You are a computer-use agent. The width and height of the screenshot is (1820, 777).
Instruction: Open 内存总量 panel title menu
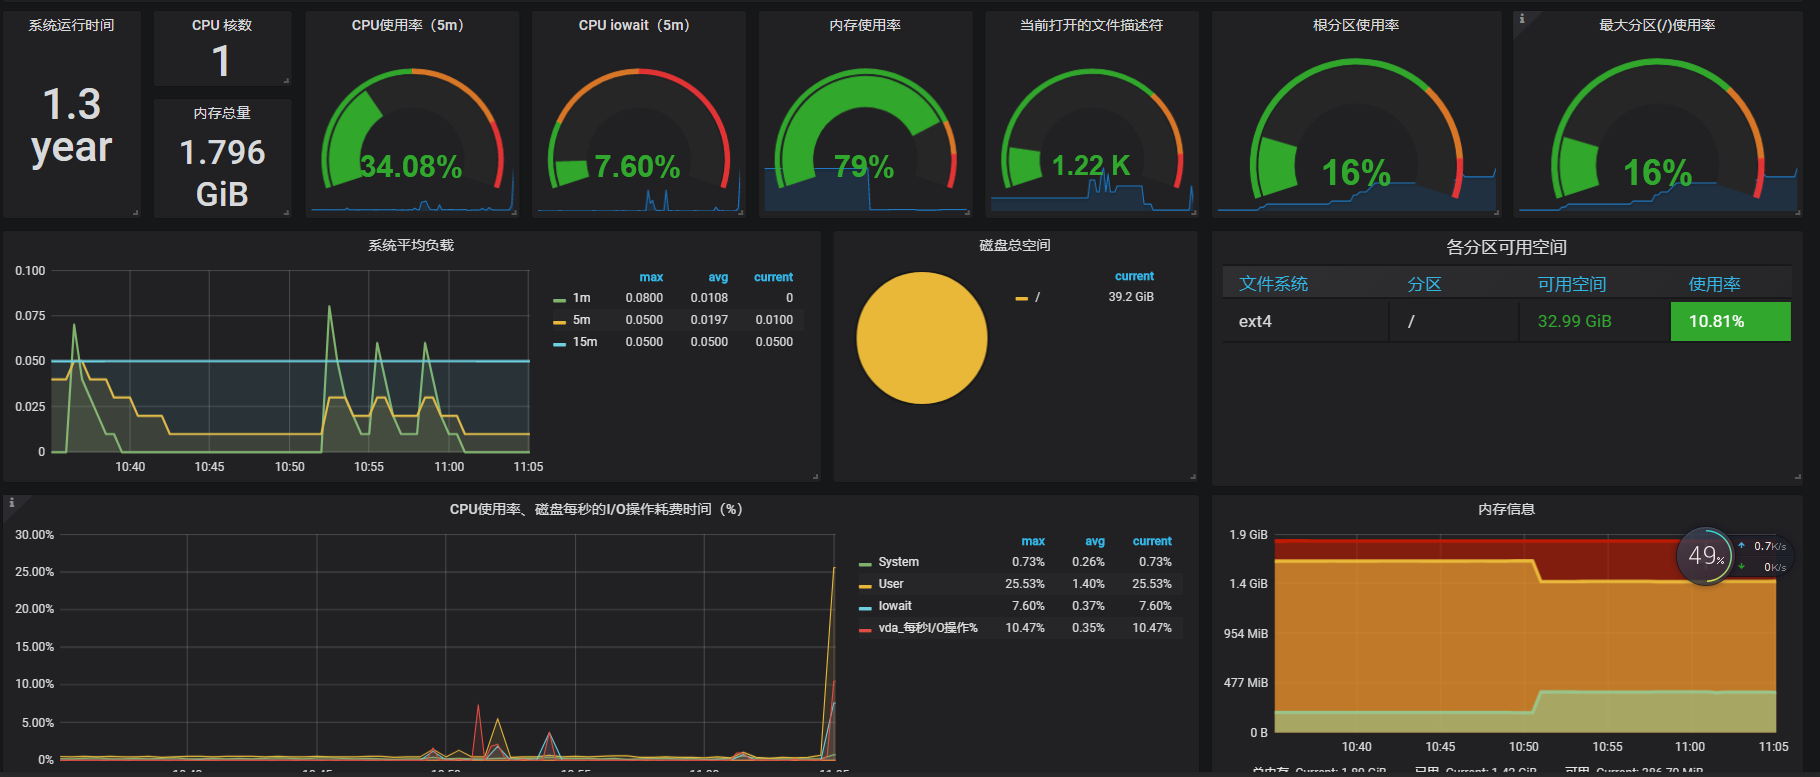(222, 113)
